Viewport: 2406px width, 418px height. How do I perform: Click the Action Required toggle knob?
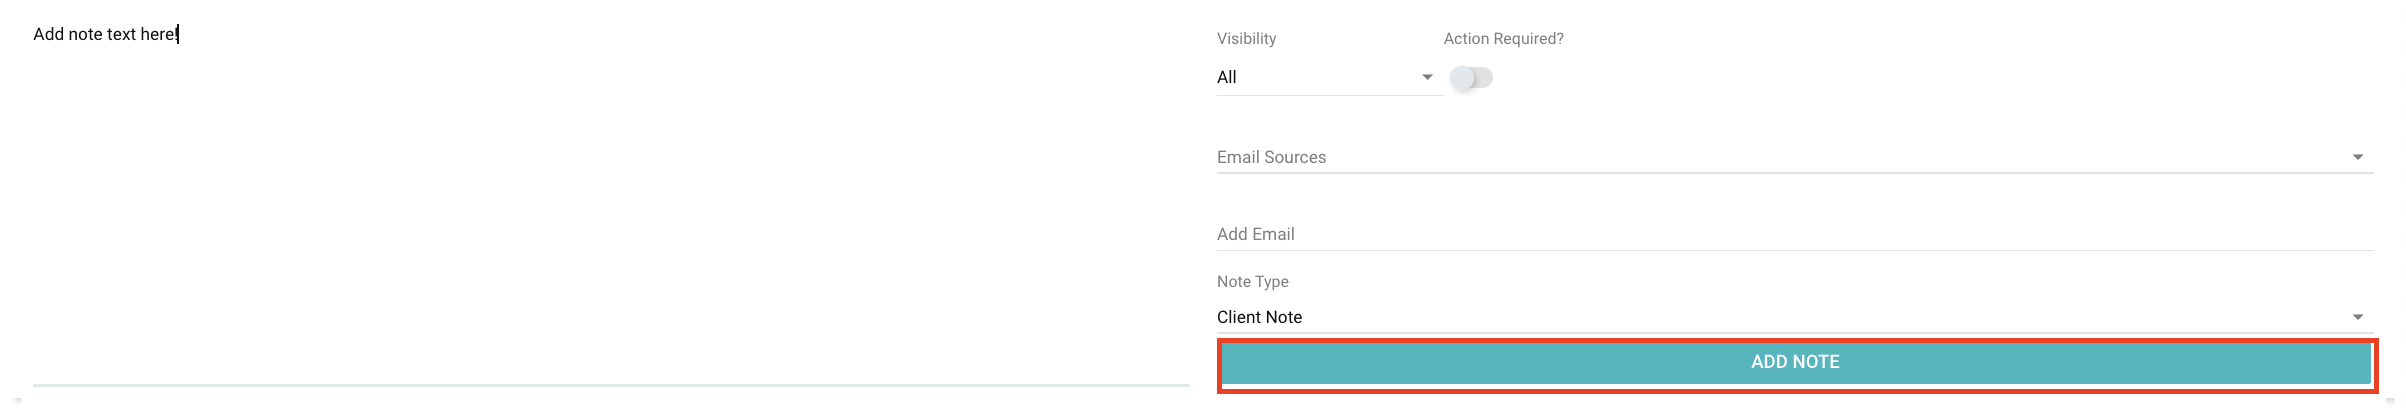[x=1462, y=78]
